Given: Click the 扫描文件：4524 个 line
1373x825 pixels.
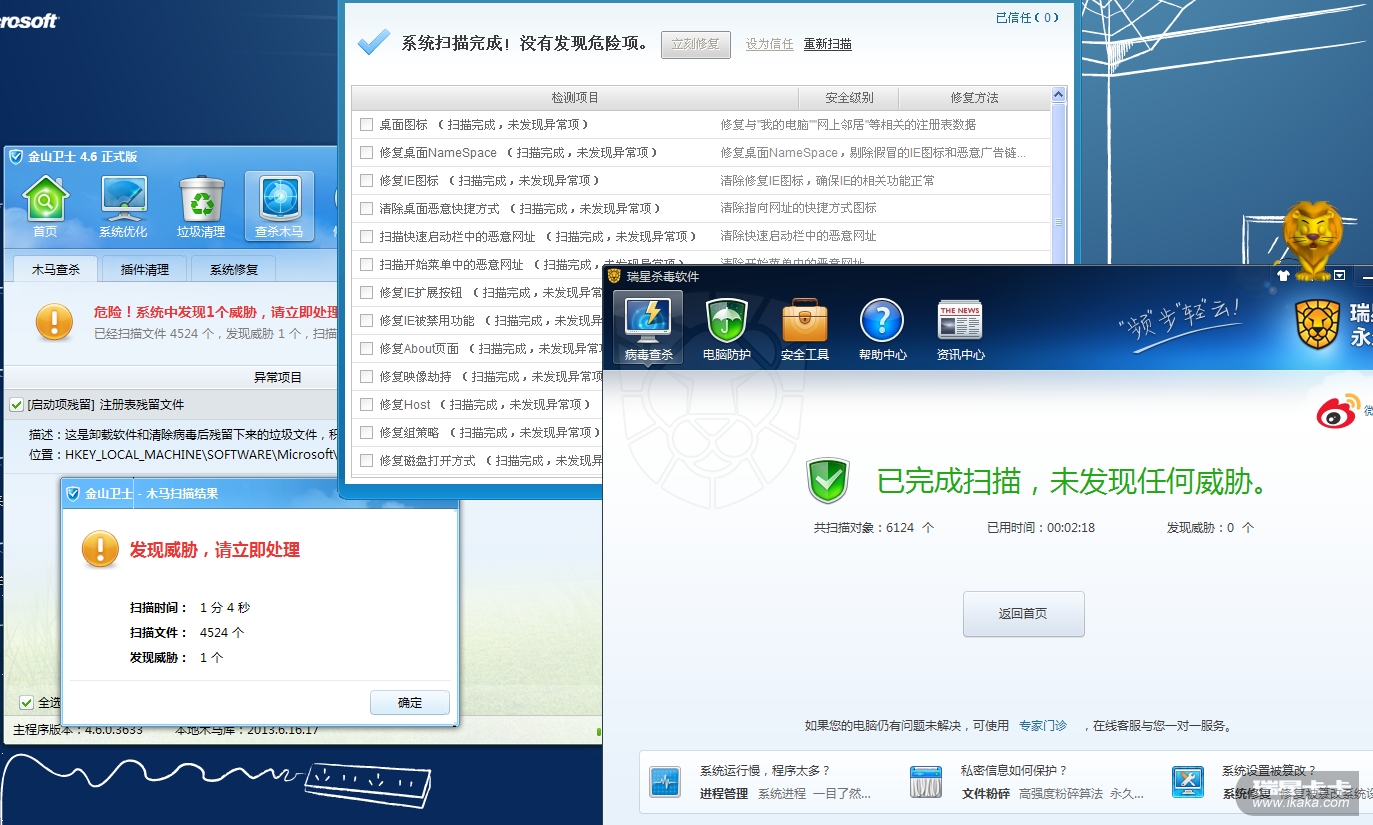Looking at the screenshot, I should (187, 633).
